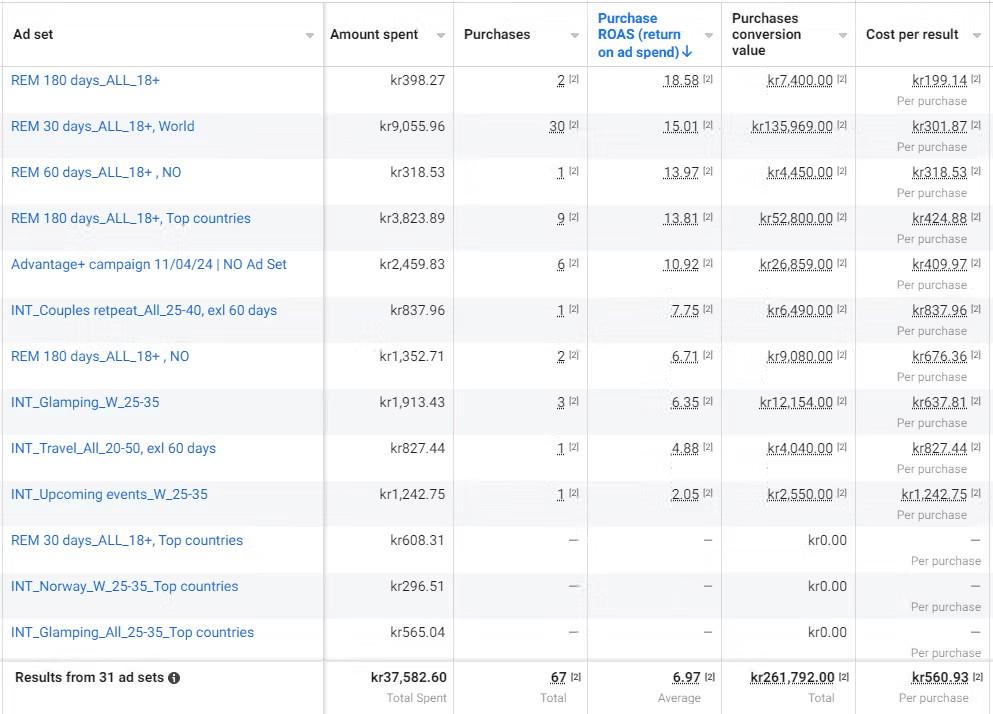Viewport: 993px width, 714px height.
Task: Click the Purchases conversion value header
Action: [x=766, y=34]
